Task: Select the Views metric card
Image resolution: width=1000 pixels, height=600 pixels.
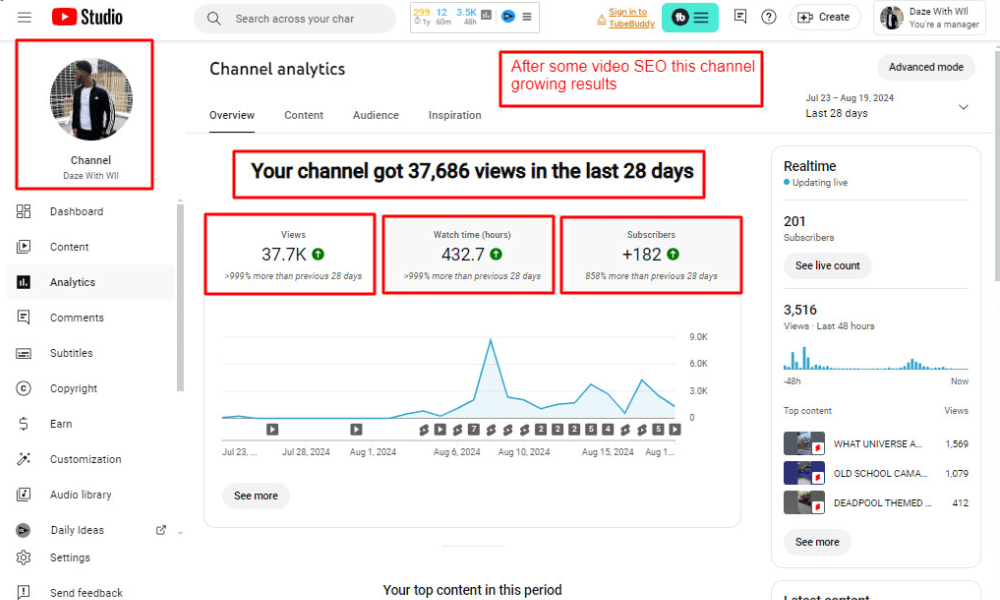Action: (x=291, y=254)
